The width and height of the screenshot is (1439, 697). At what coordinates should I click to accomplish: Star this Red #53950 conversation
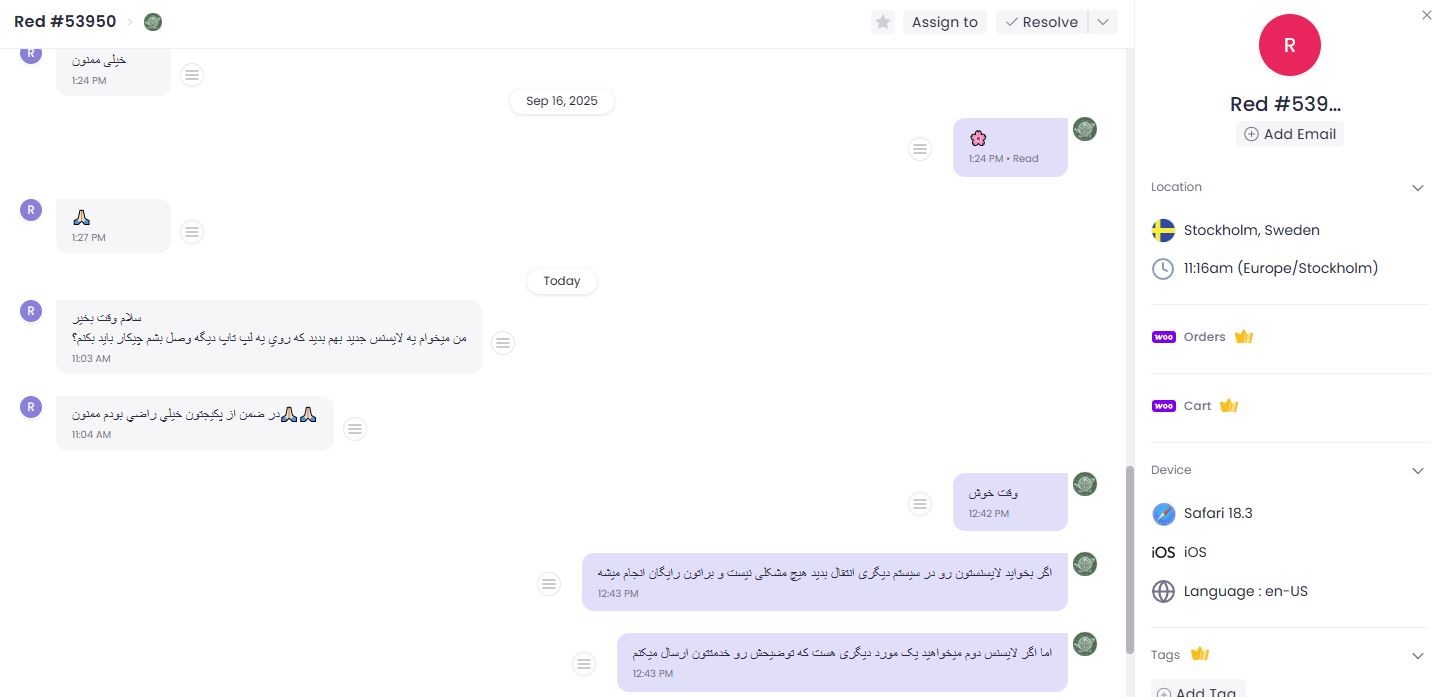[x=882, y=22]
